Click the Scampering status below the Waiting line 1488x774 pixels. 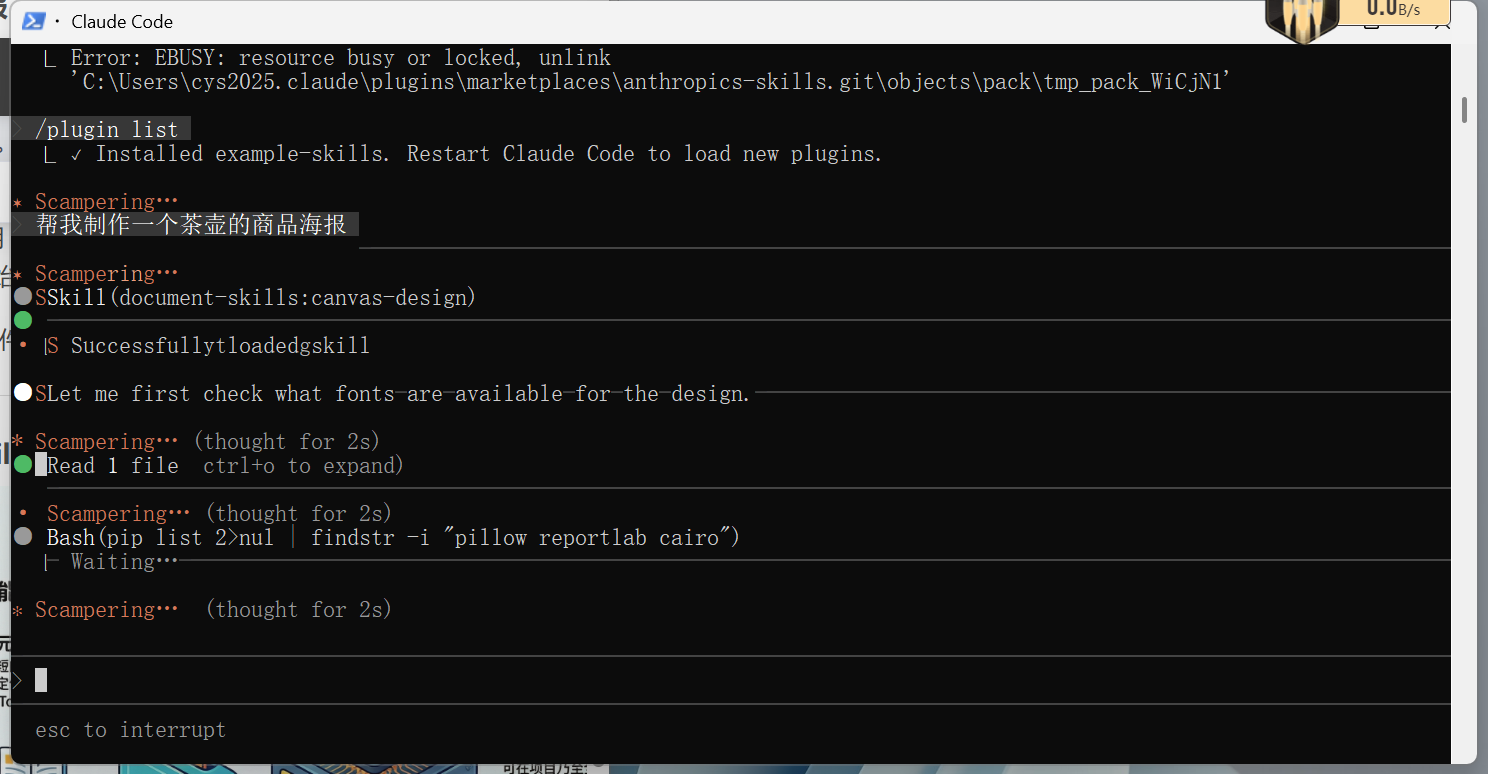click(106, 610)
